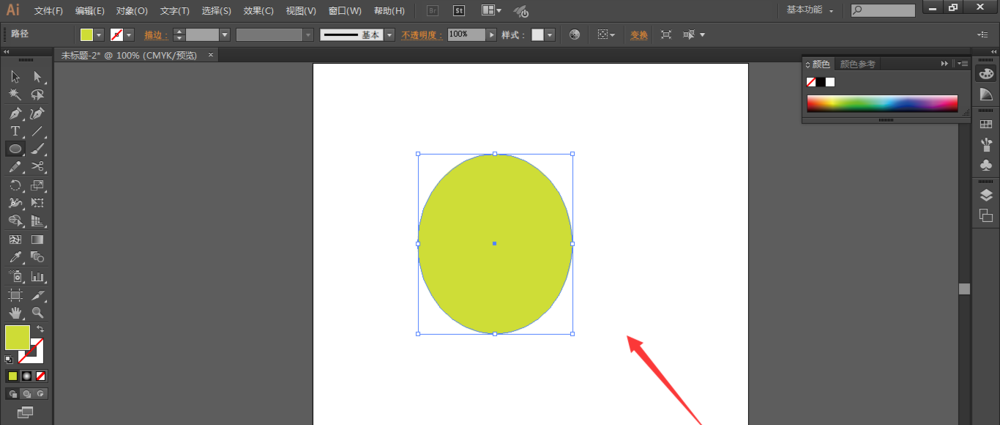Enable Draw Behind mode
Screen dimensions: 1000x425
coord(27,394)
